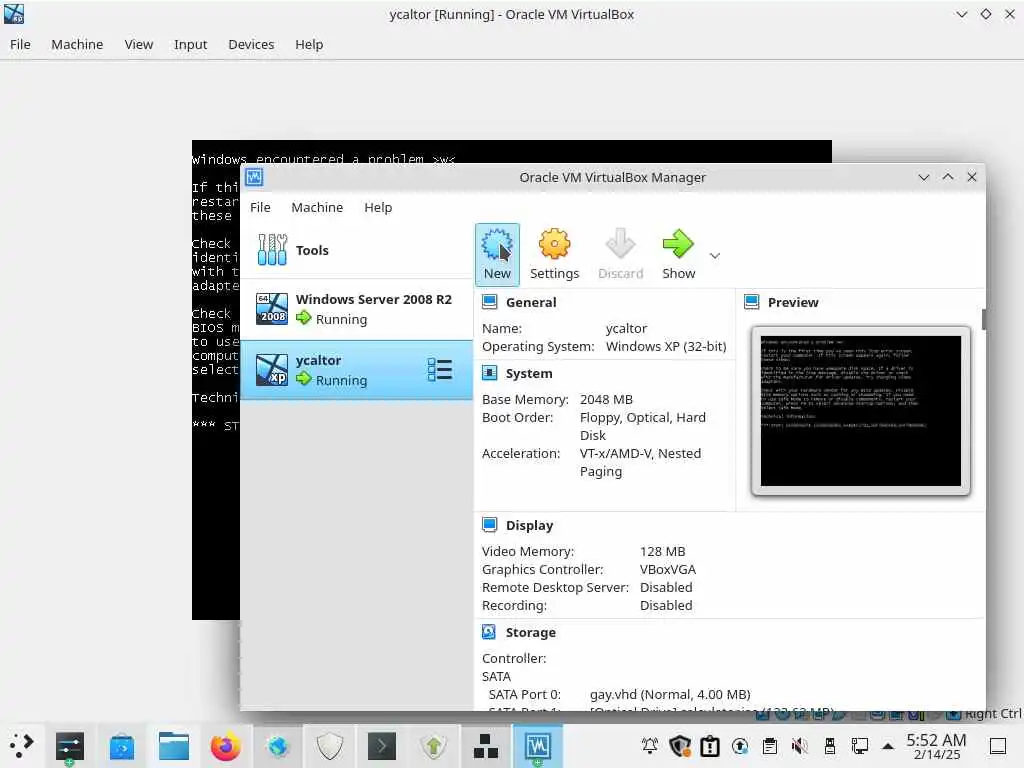Select the Windows Server 2008 R2 machine
Viewport: 1024px width, 768px height.
coord(357,309)
